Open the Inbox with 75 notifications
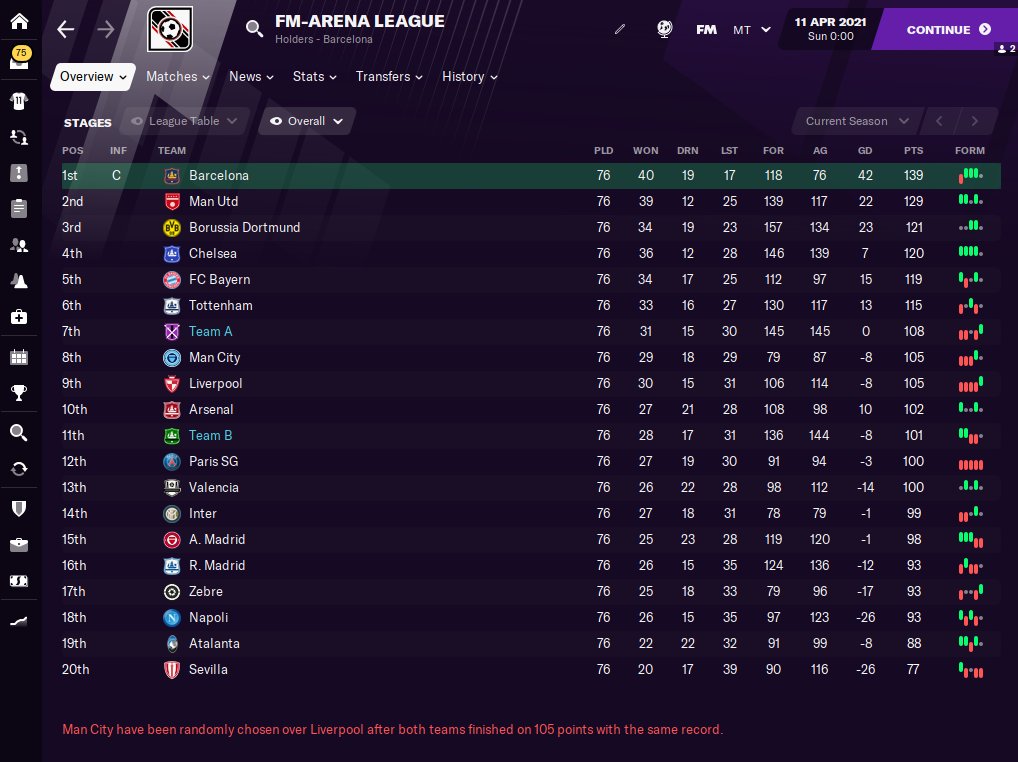Image resolution: width=1018 pixels, height=762 pixels. (20, 61)
